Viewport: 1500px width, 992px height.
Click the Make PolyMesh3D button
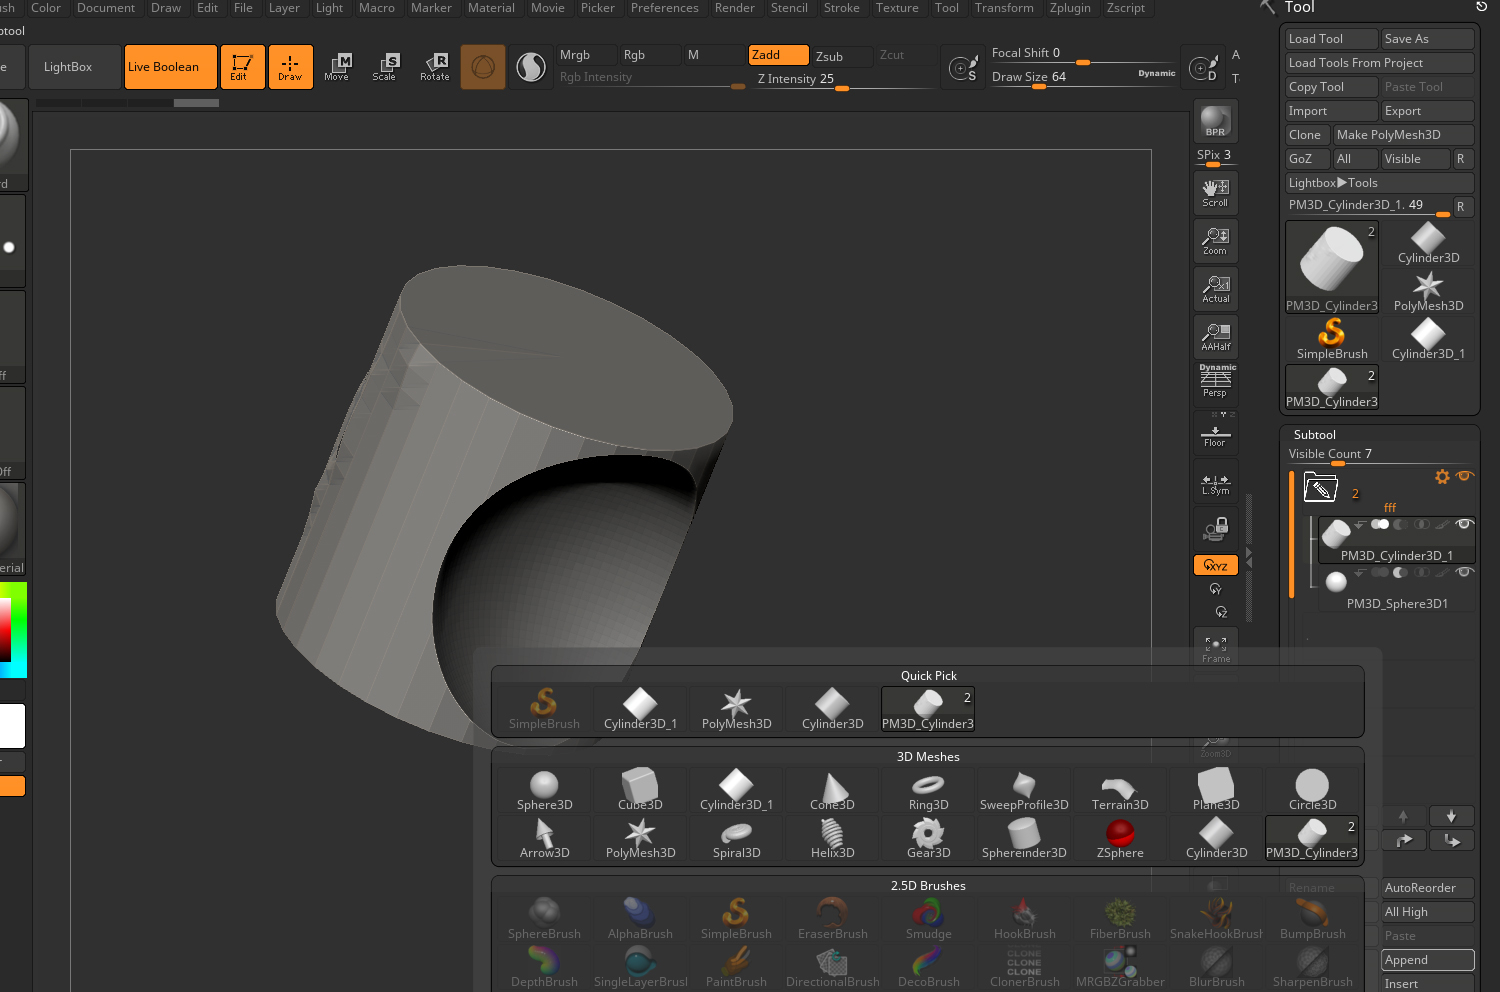click(1403, 135)
